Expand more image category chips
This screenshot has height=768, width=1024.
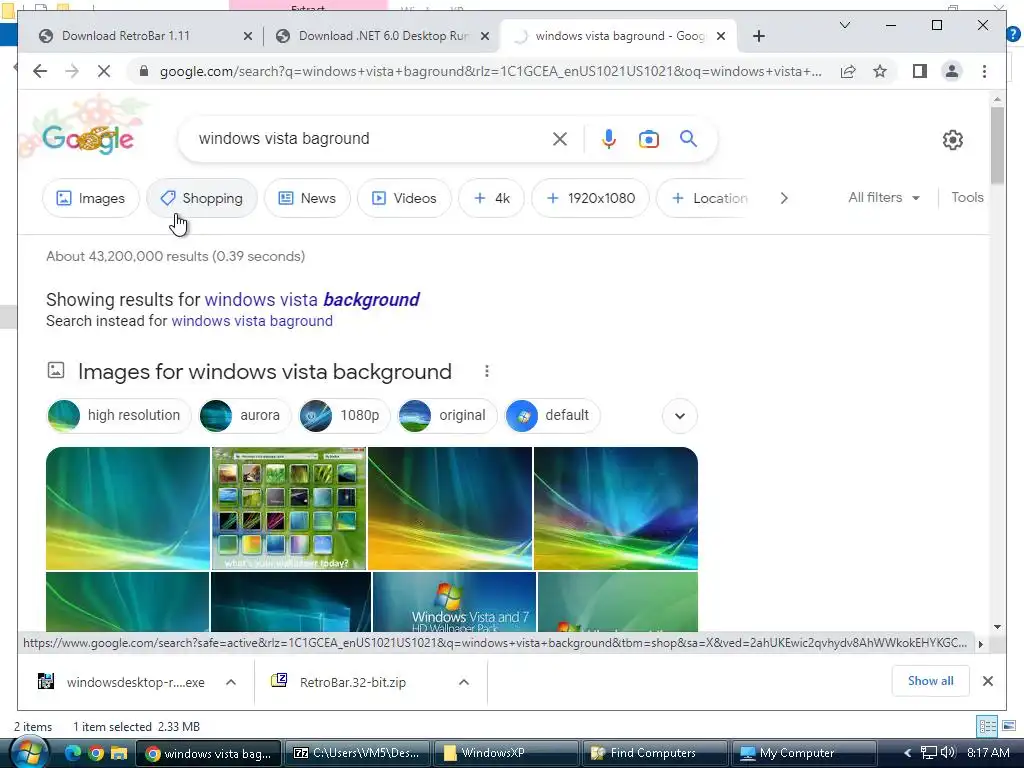(x=680, y=416)
